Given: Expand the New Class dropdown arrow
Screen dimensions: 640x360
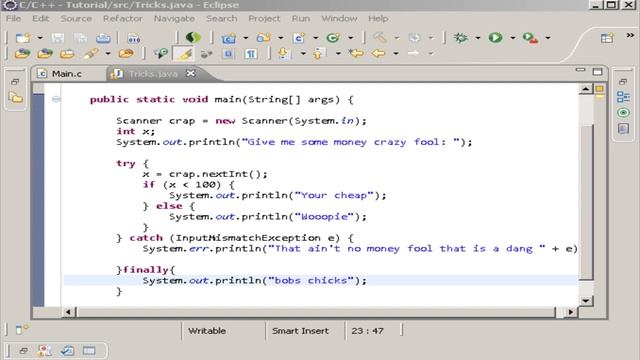Looking at the screenshot, I should (x=350, y=38).
